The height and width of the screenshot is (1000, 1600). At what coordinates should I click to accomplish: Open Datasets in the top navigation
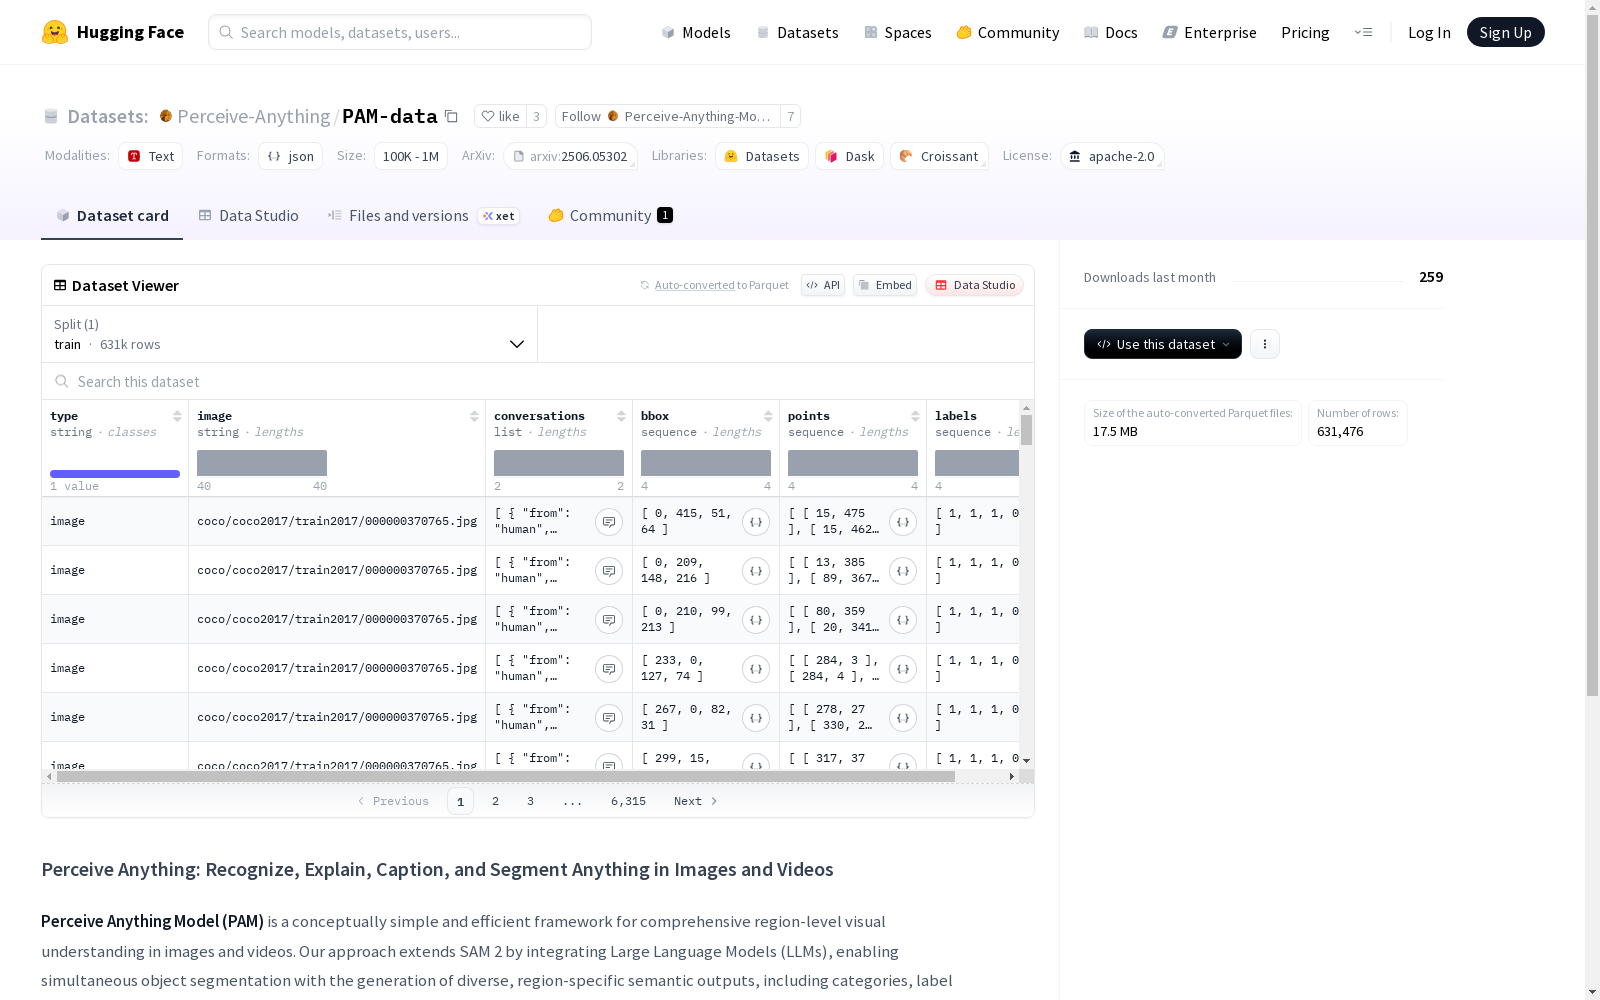click(798, 32)
